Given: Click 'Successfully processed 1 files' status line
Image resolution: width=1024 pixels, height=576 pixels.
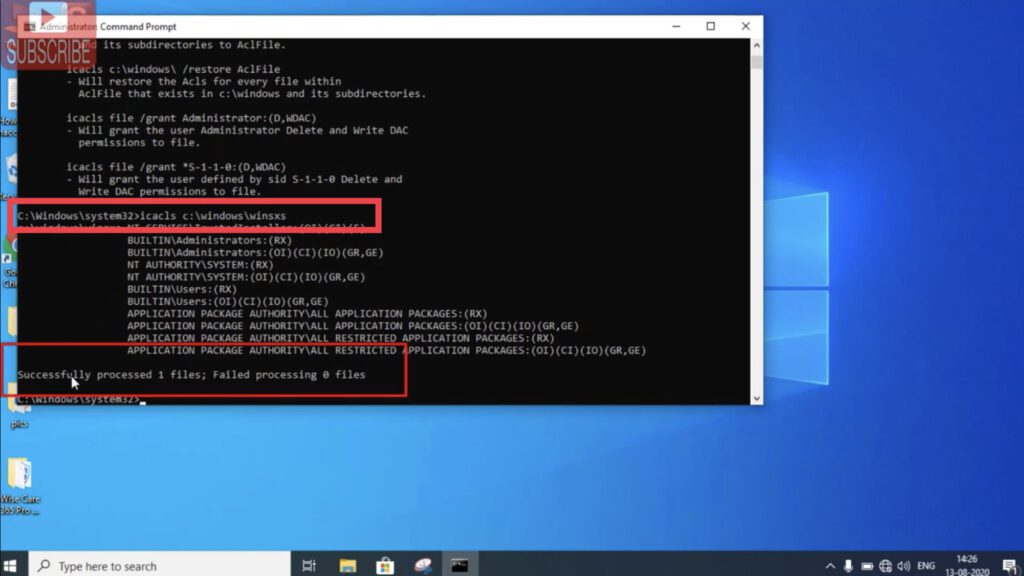Looking at the screenshot, I should (x=191, y=375).
